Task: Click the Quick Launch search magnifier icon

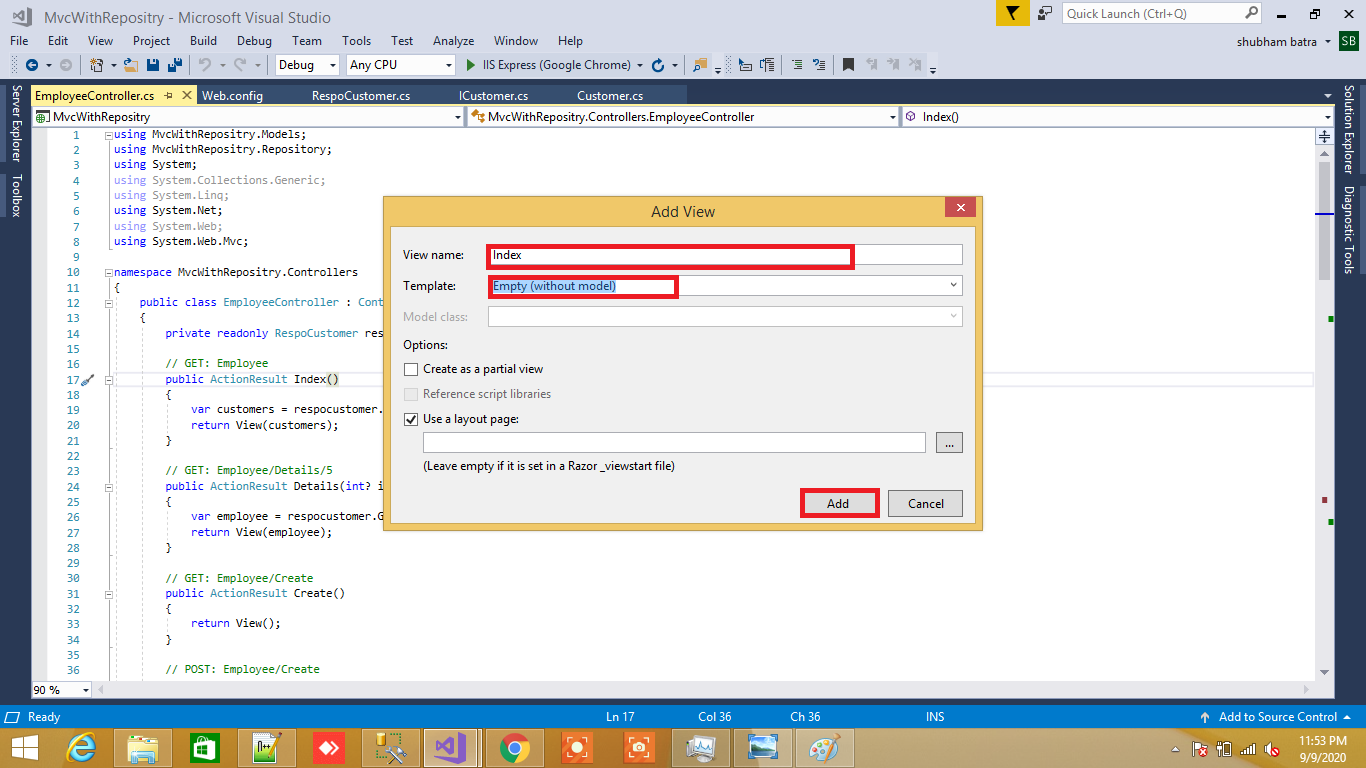Action: 1251,13
